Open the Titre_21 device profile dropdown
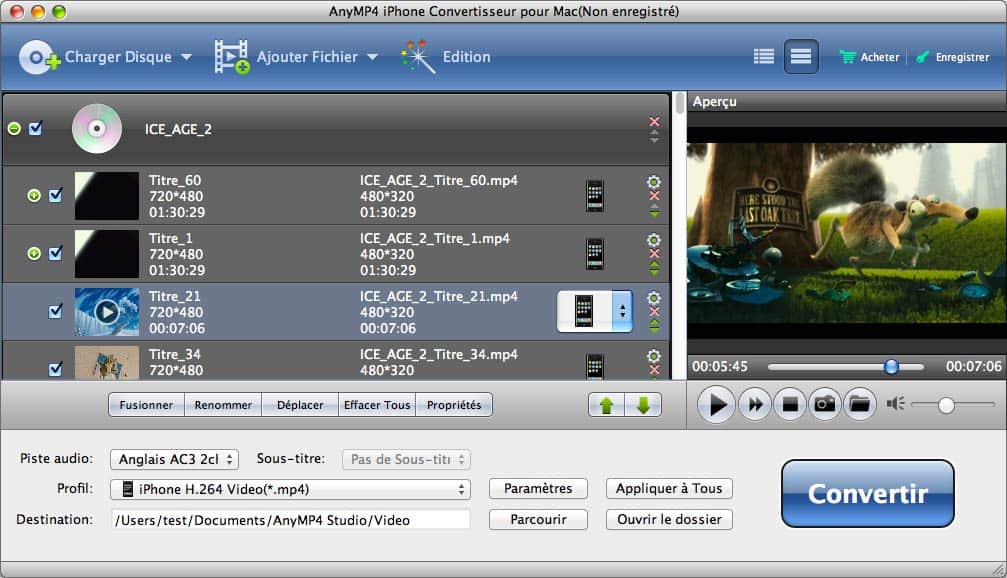Viewport: 1007px width, 578px height. click(x=595, y=311)
